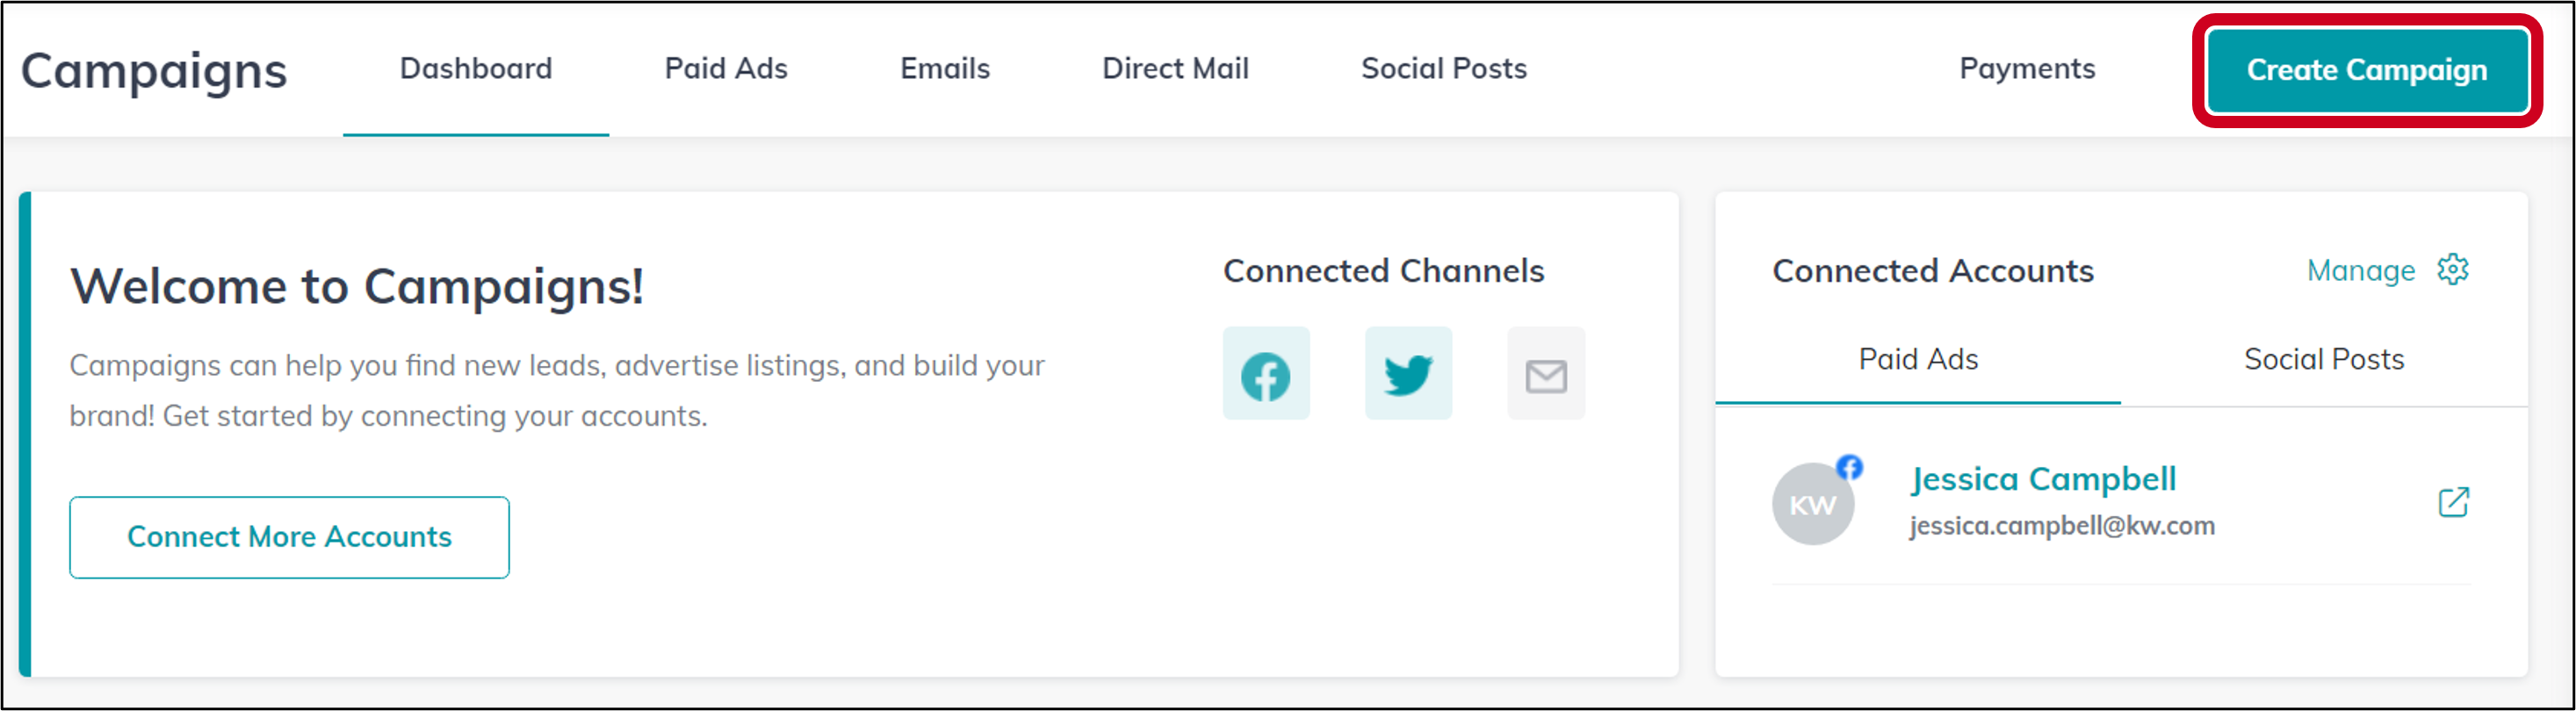Click the Twitter connected channel icon

point(1408,373)
